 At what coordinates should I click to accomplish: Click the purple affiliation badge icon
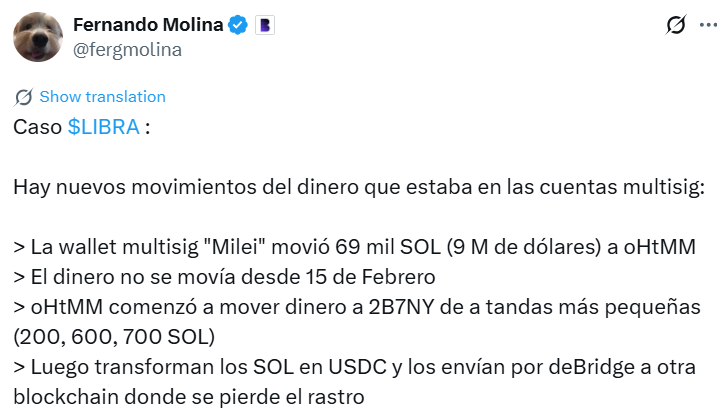click(265, 25)
